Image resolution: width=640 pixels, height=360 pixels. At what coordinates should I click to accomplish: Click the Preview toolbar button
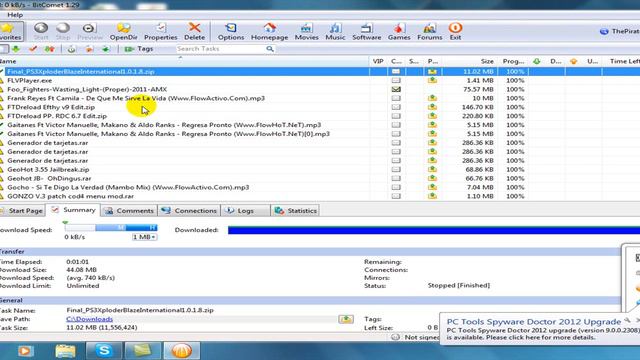click(x=89, y=31)
